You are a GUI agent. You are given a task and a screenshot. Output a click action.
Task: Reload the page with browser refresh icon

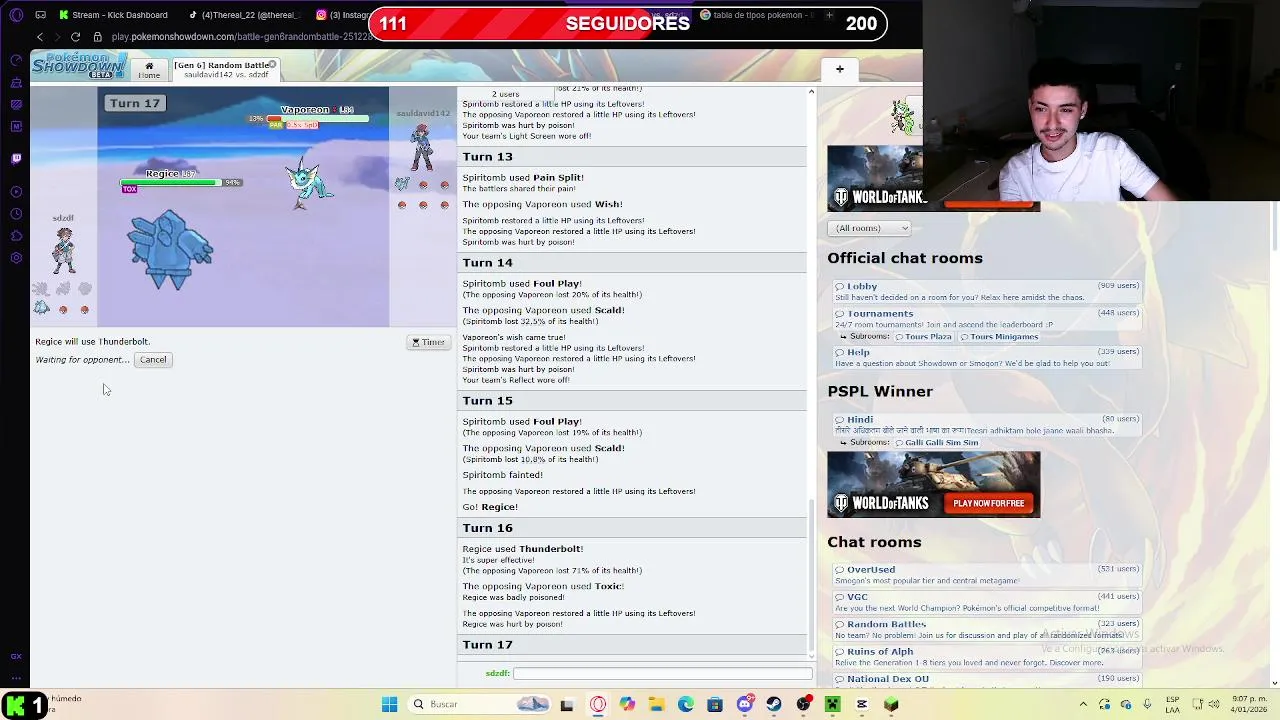(75, 37)
